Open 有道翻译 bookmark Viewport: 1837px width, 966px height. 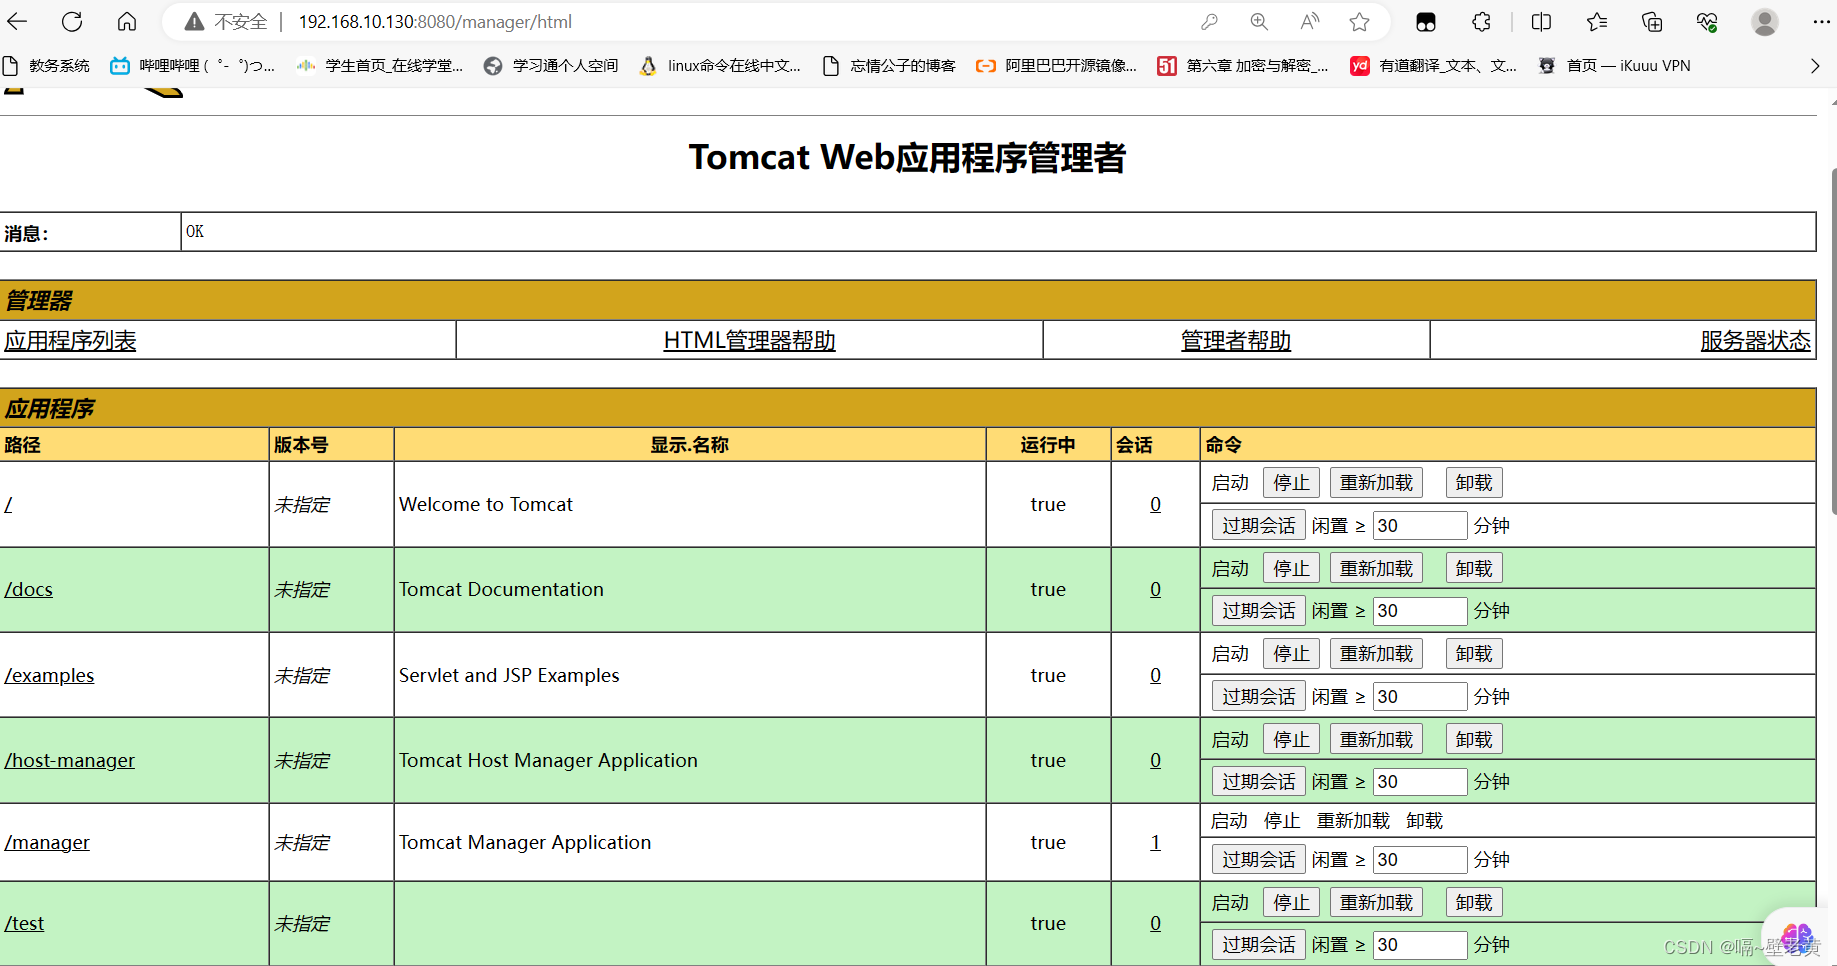pyautogui.click(x=1434, y=66)
